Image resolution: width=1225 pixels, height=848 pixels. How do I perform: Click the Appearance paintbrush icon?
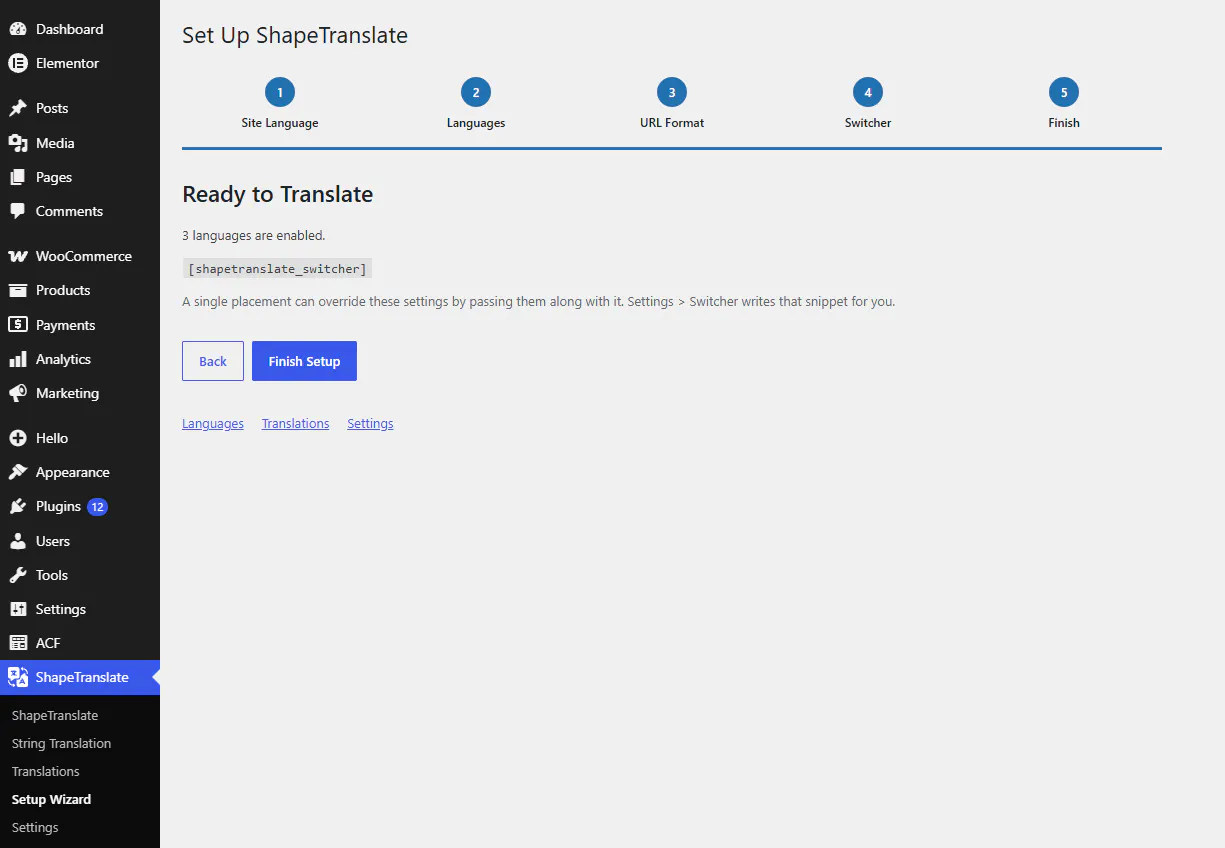(18, 472)
